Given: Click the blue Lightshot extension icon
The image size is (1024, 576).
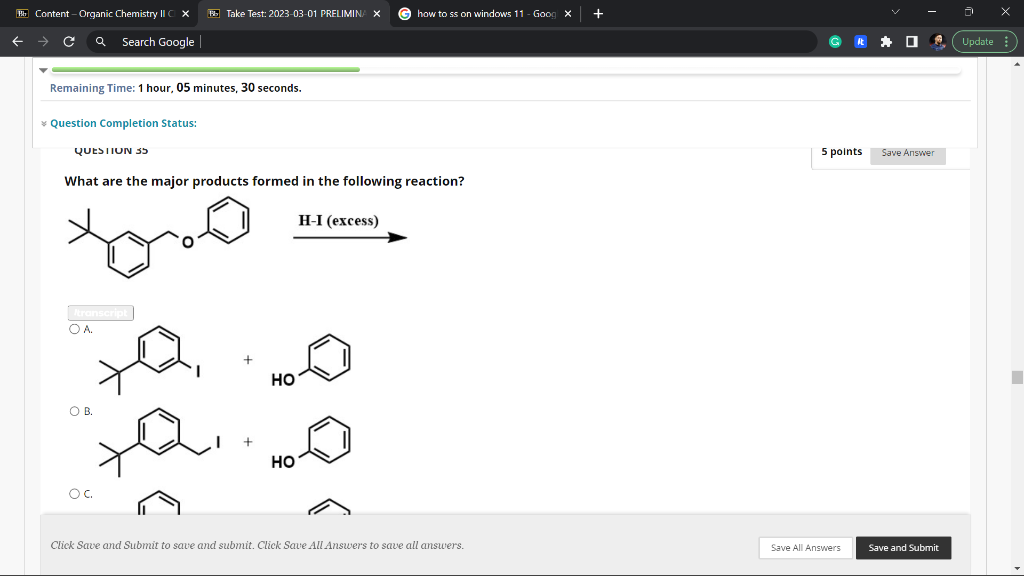Looking at the screenshot, I should 860,41.
